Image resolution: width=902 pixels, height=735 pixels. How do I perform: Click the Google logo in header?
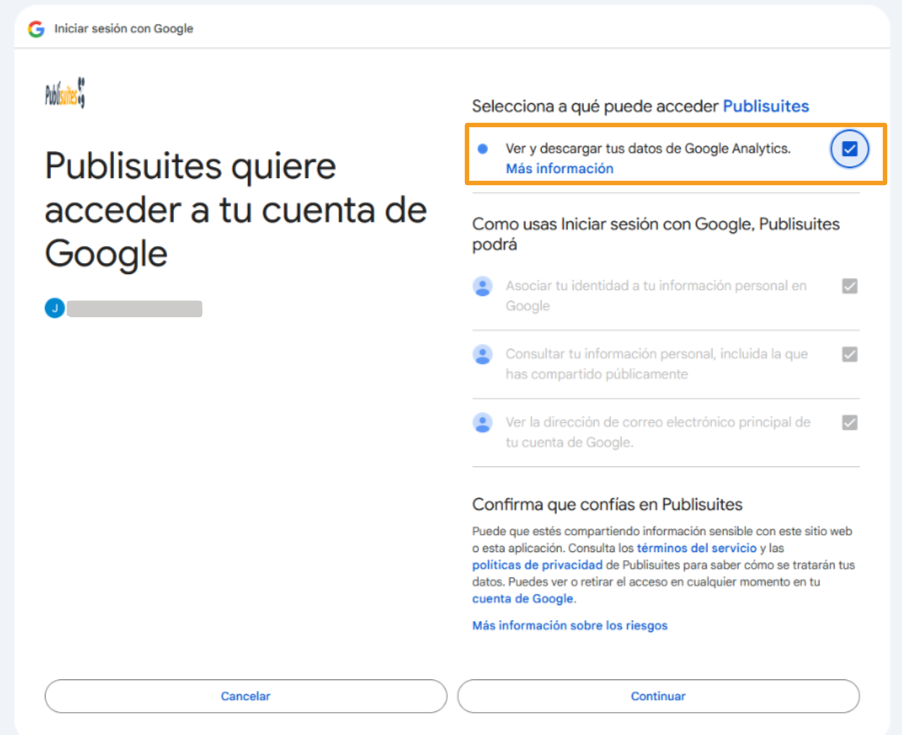(x=36, y=29)
